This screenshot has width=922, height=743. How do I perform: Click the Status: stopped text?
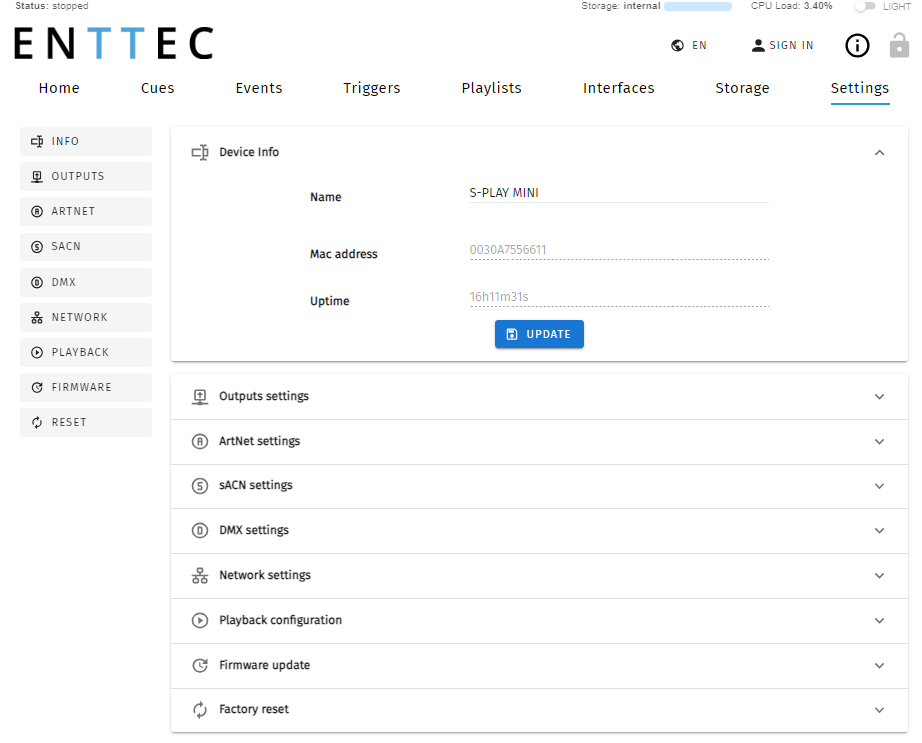52,6
